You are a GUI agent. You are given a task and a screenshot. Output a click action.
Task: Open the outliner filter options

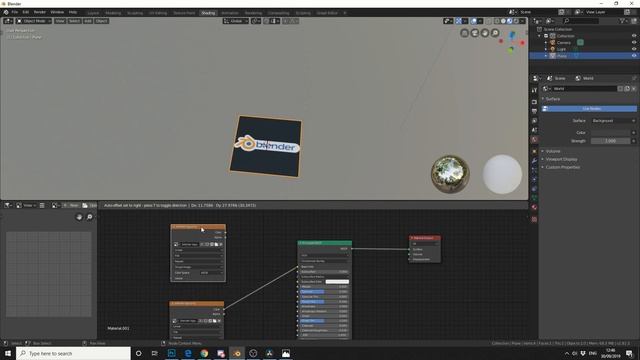point(623,21)
